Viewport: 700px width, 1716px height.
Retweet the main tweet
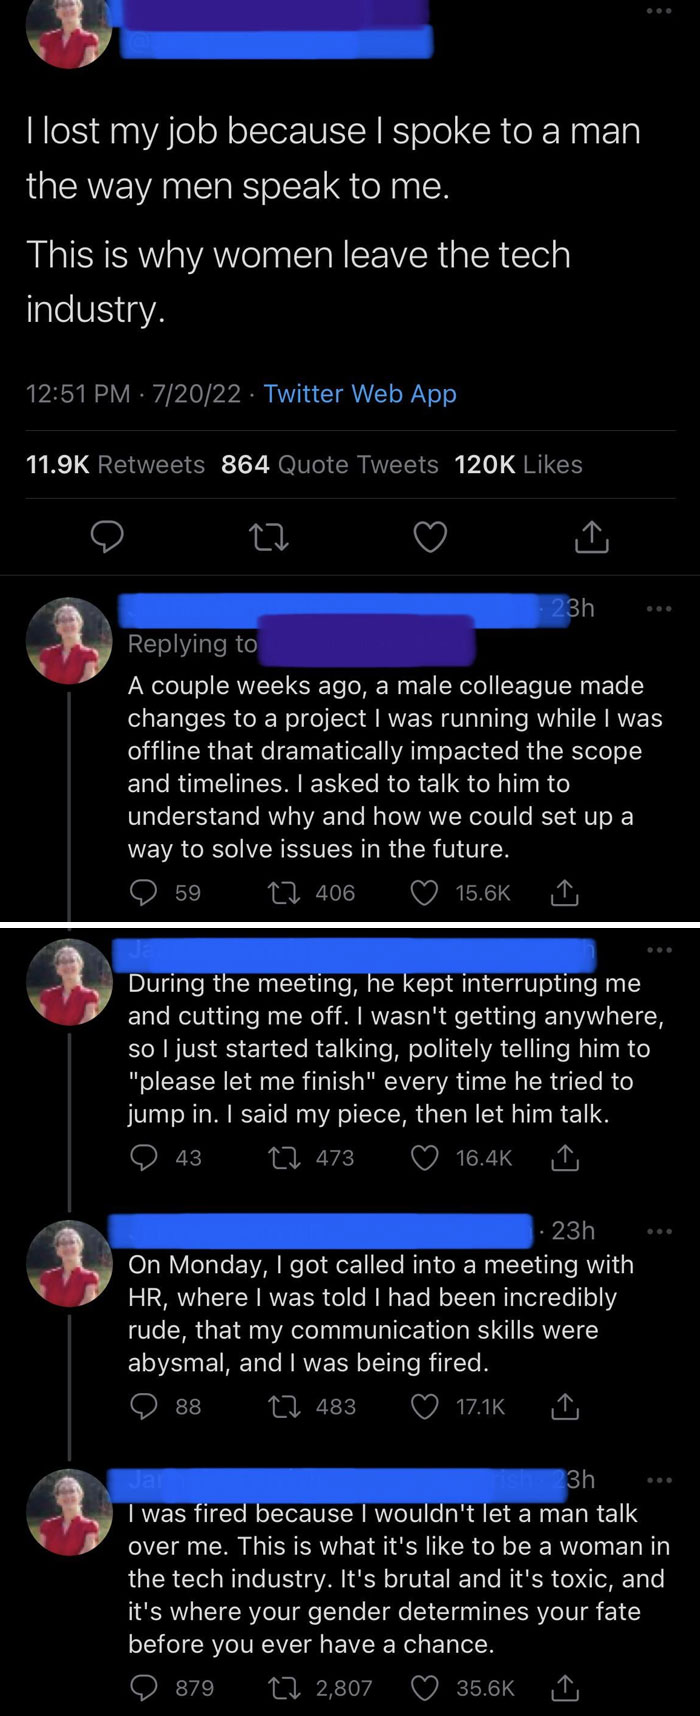[x=268, y=537]
